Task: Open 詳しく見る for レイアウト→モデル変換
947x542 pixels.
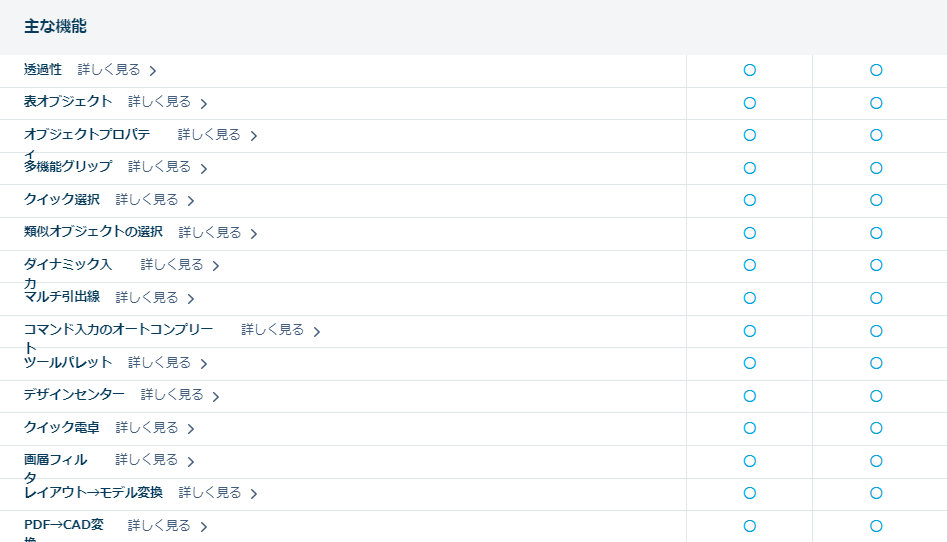Action: 210,492
